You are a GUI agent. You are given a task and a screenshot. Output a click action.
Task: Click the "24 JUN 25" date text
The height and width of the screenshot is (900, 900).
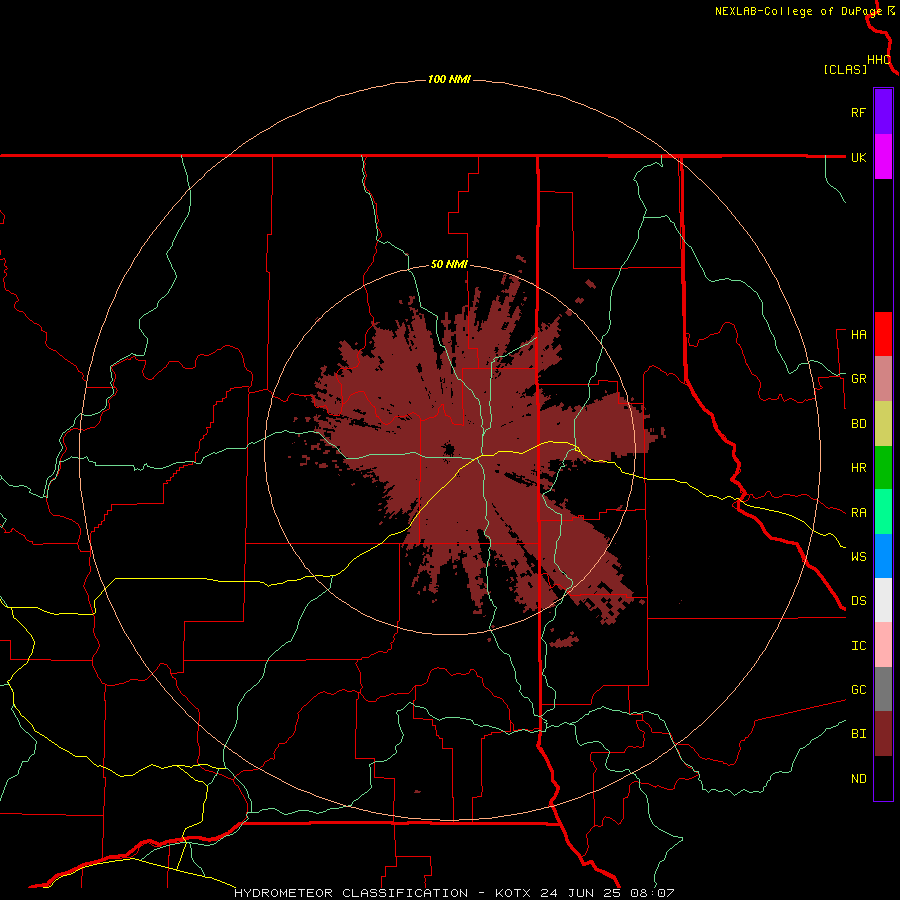click(581, 893)
